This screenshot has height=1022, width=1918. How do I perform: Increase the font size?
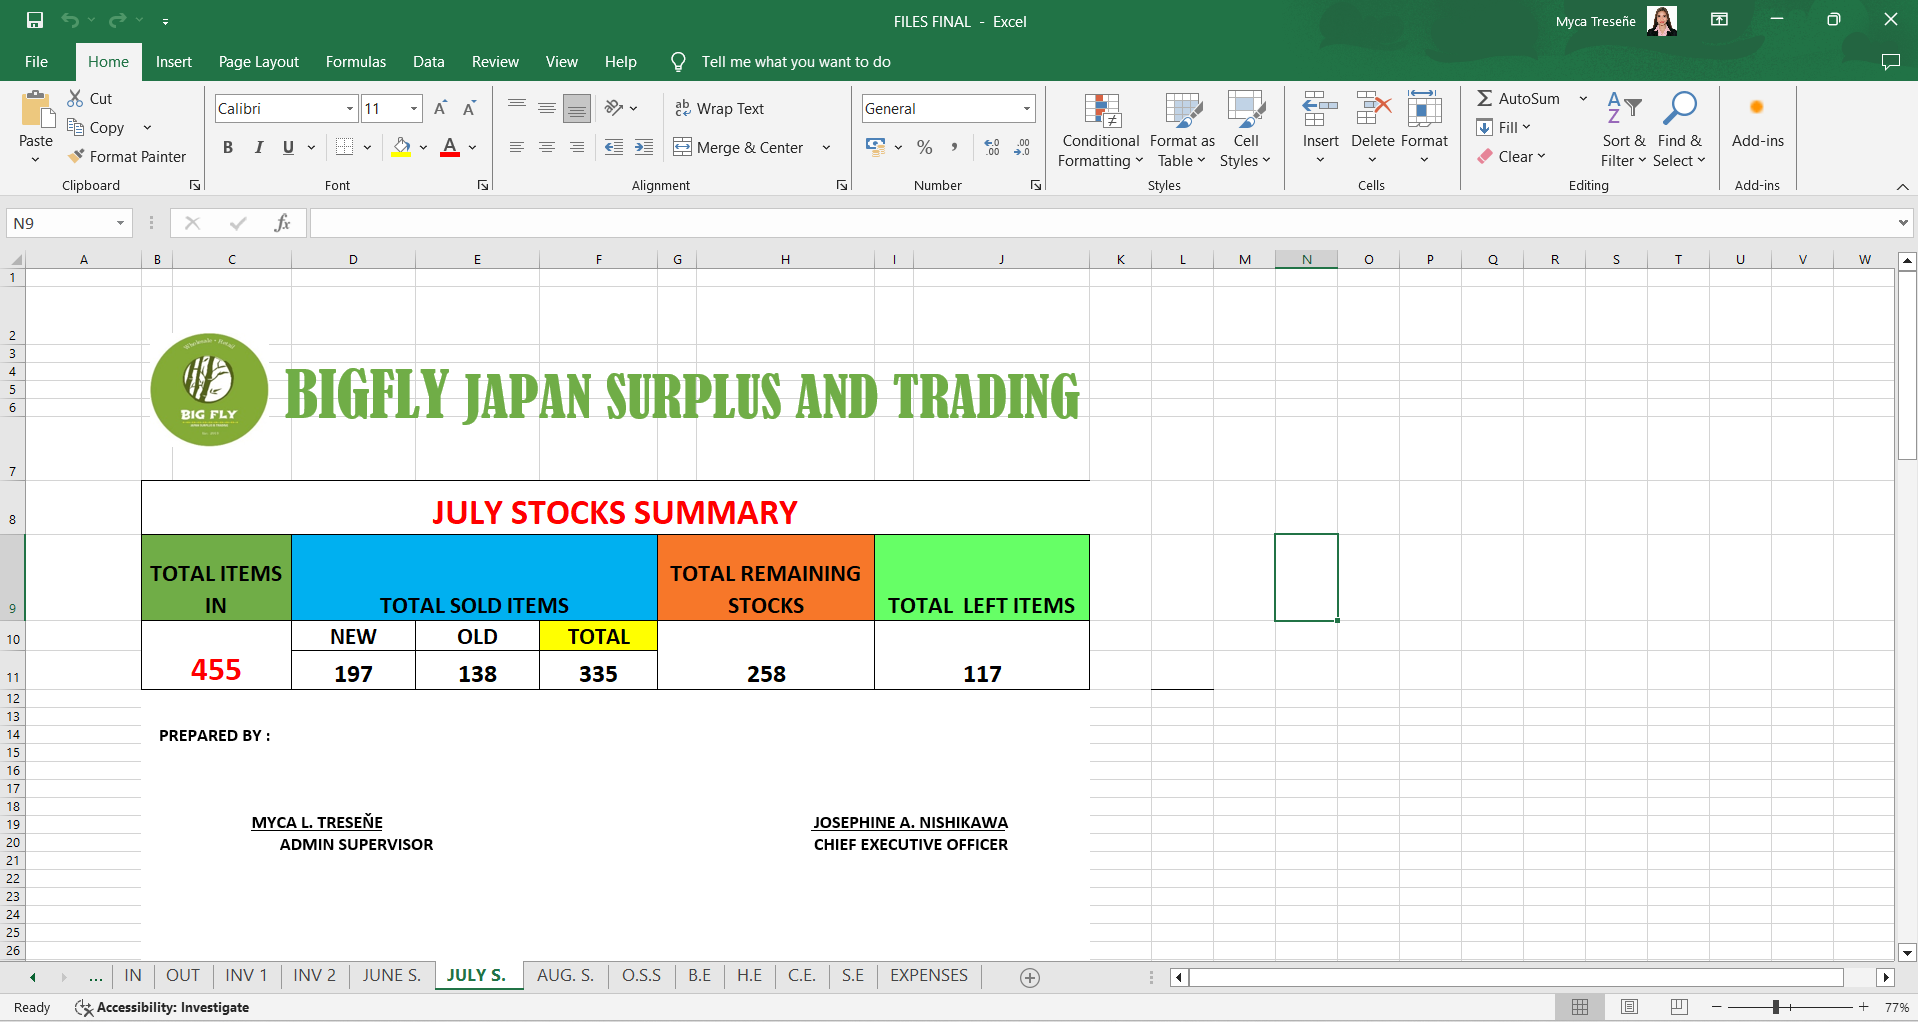(x=440, y=108)
